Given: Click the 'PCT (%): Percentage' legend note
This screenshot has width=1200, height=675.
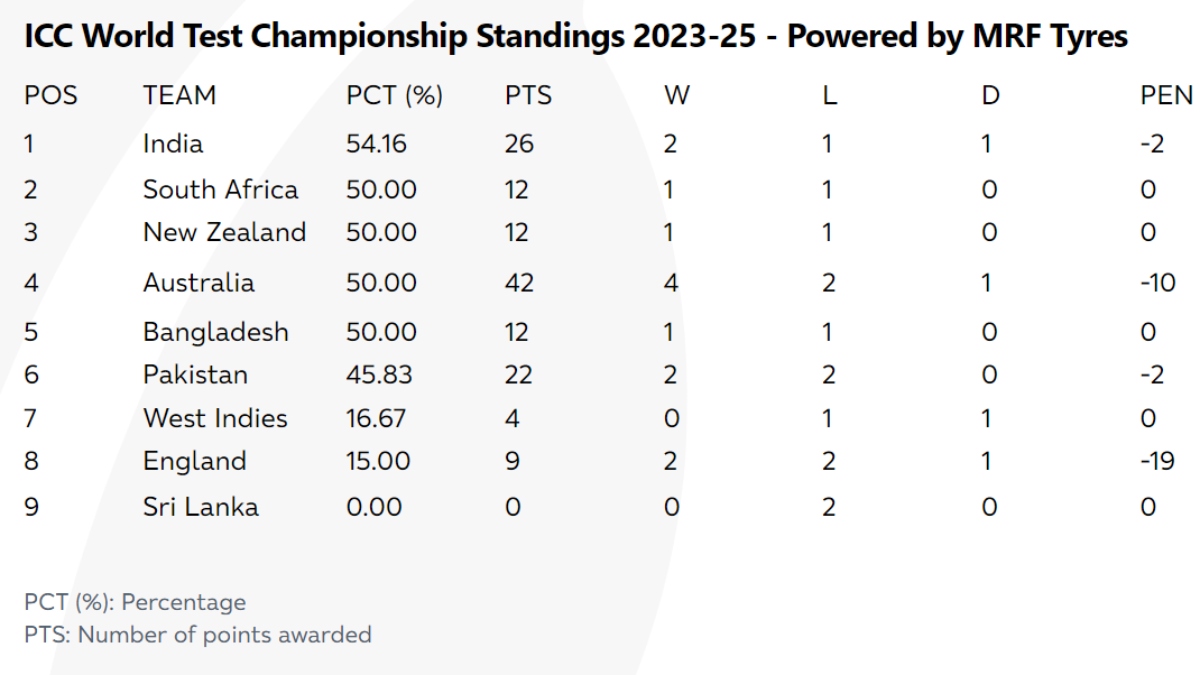Looking at the screenshot, I should [x=135, y=602].
